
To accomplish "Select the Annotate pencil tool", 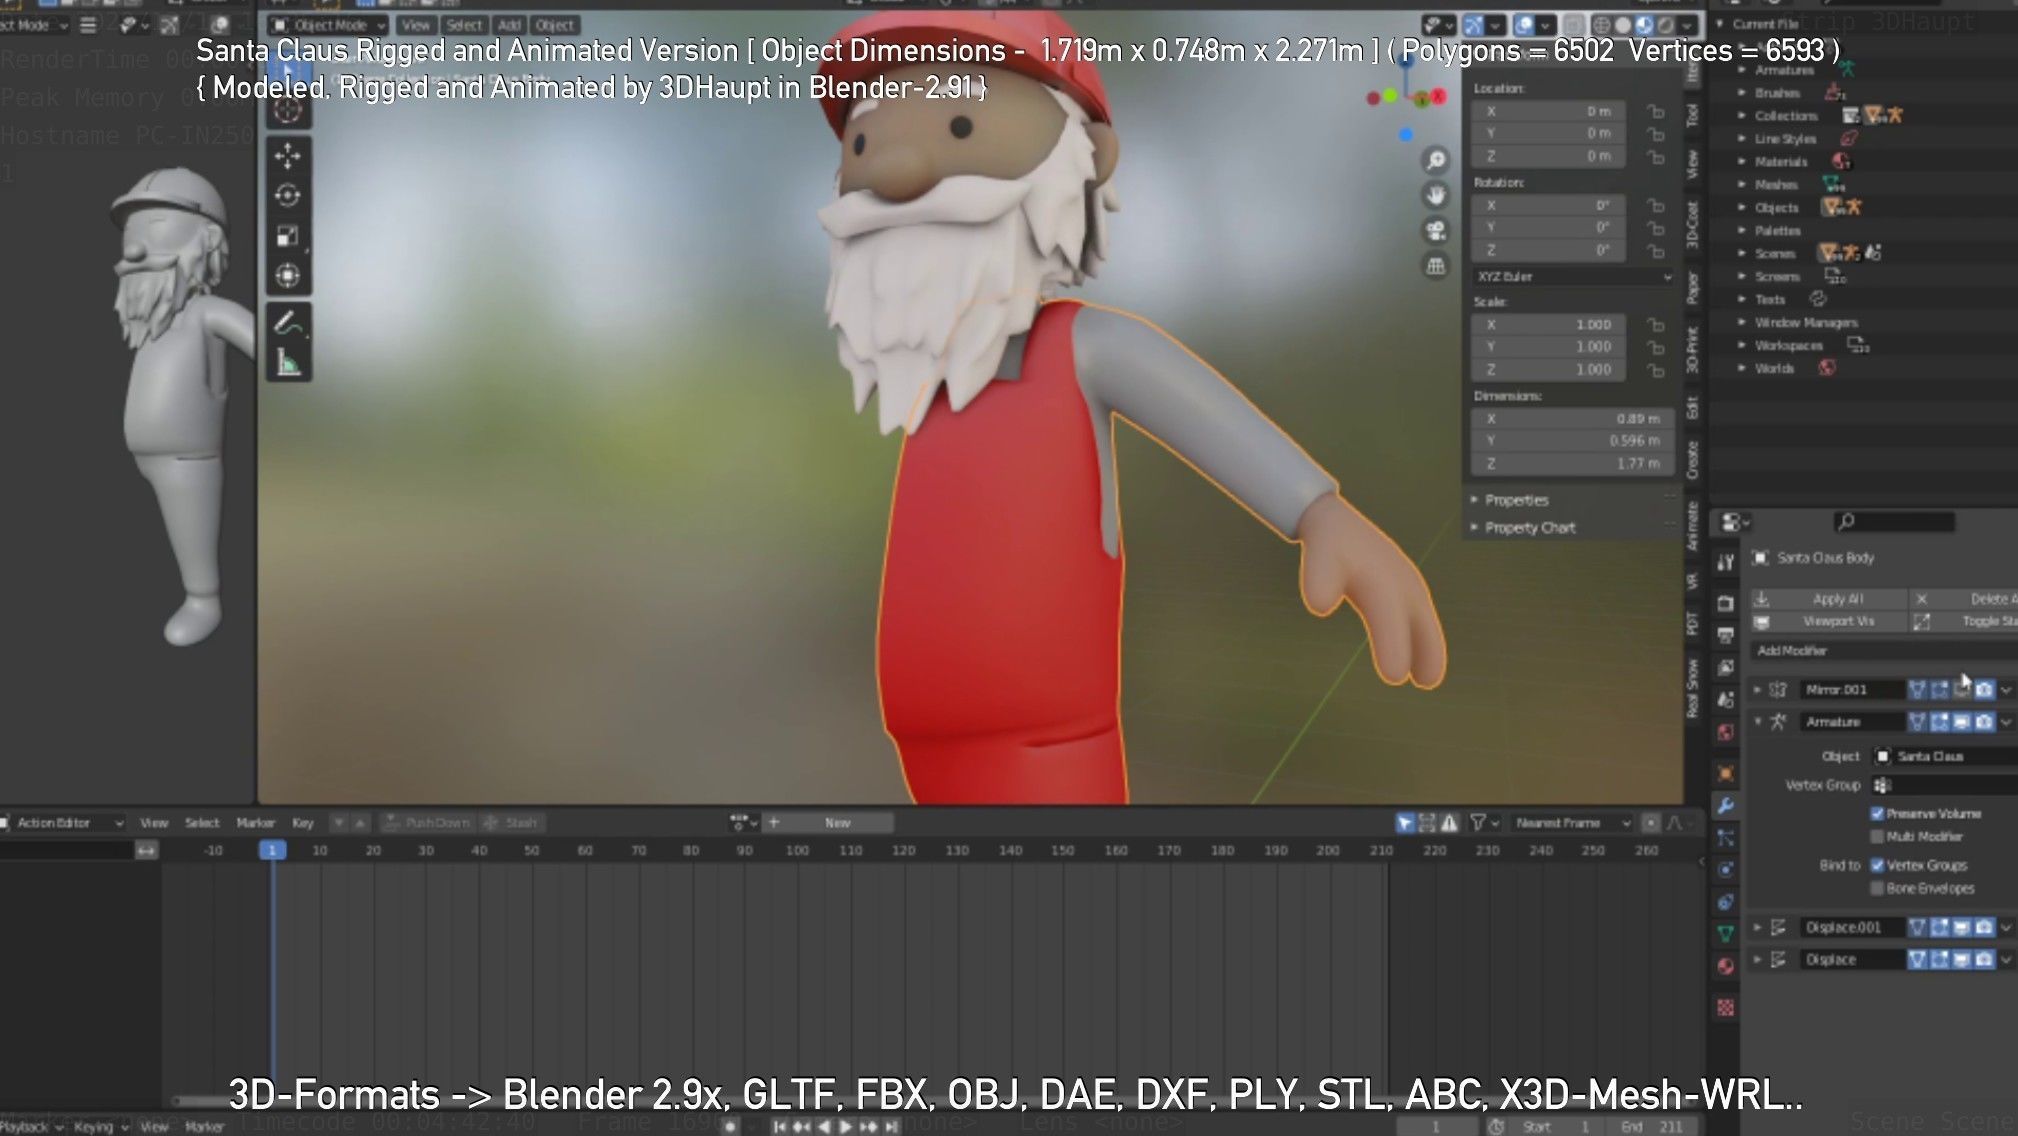I will click(x=288, y=323).
